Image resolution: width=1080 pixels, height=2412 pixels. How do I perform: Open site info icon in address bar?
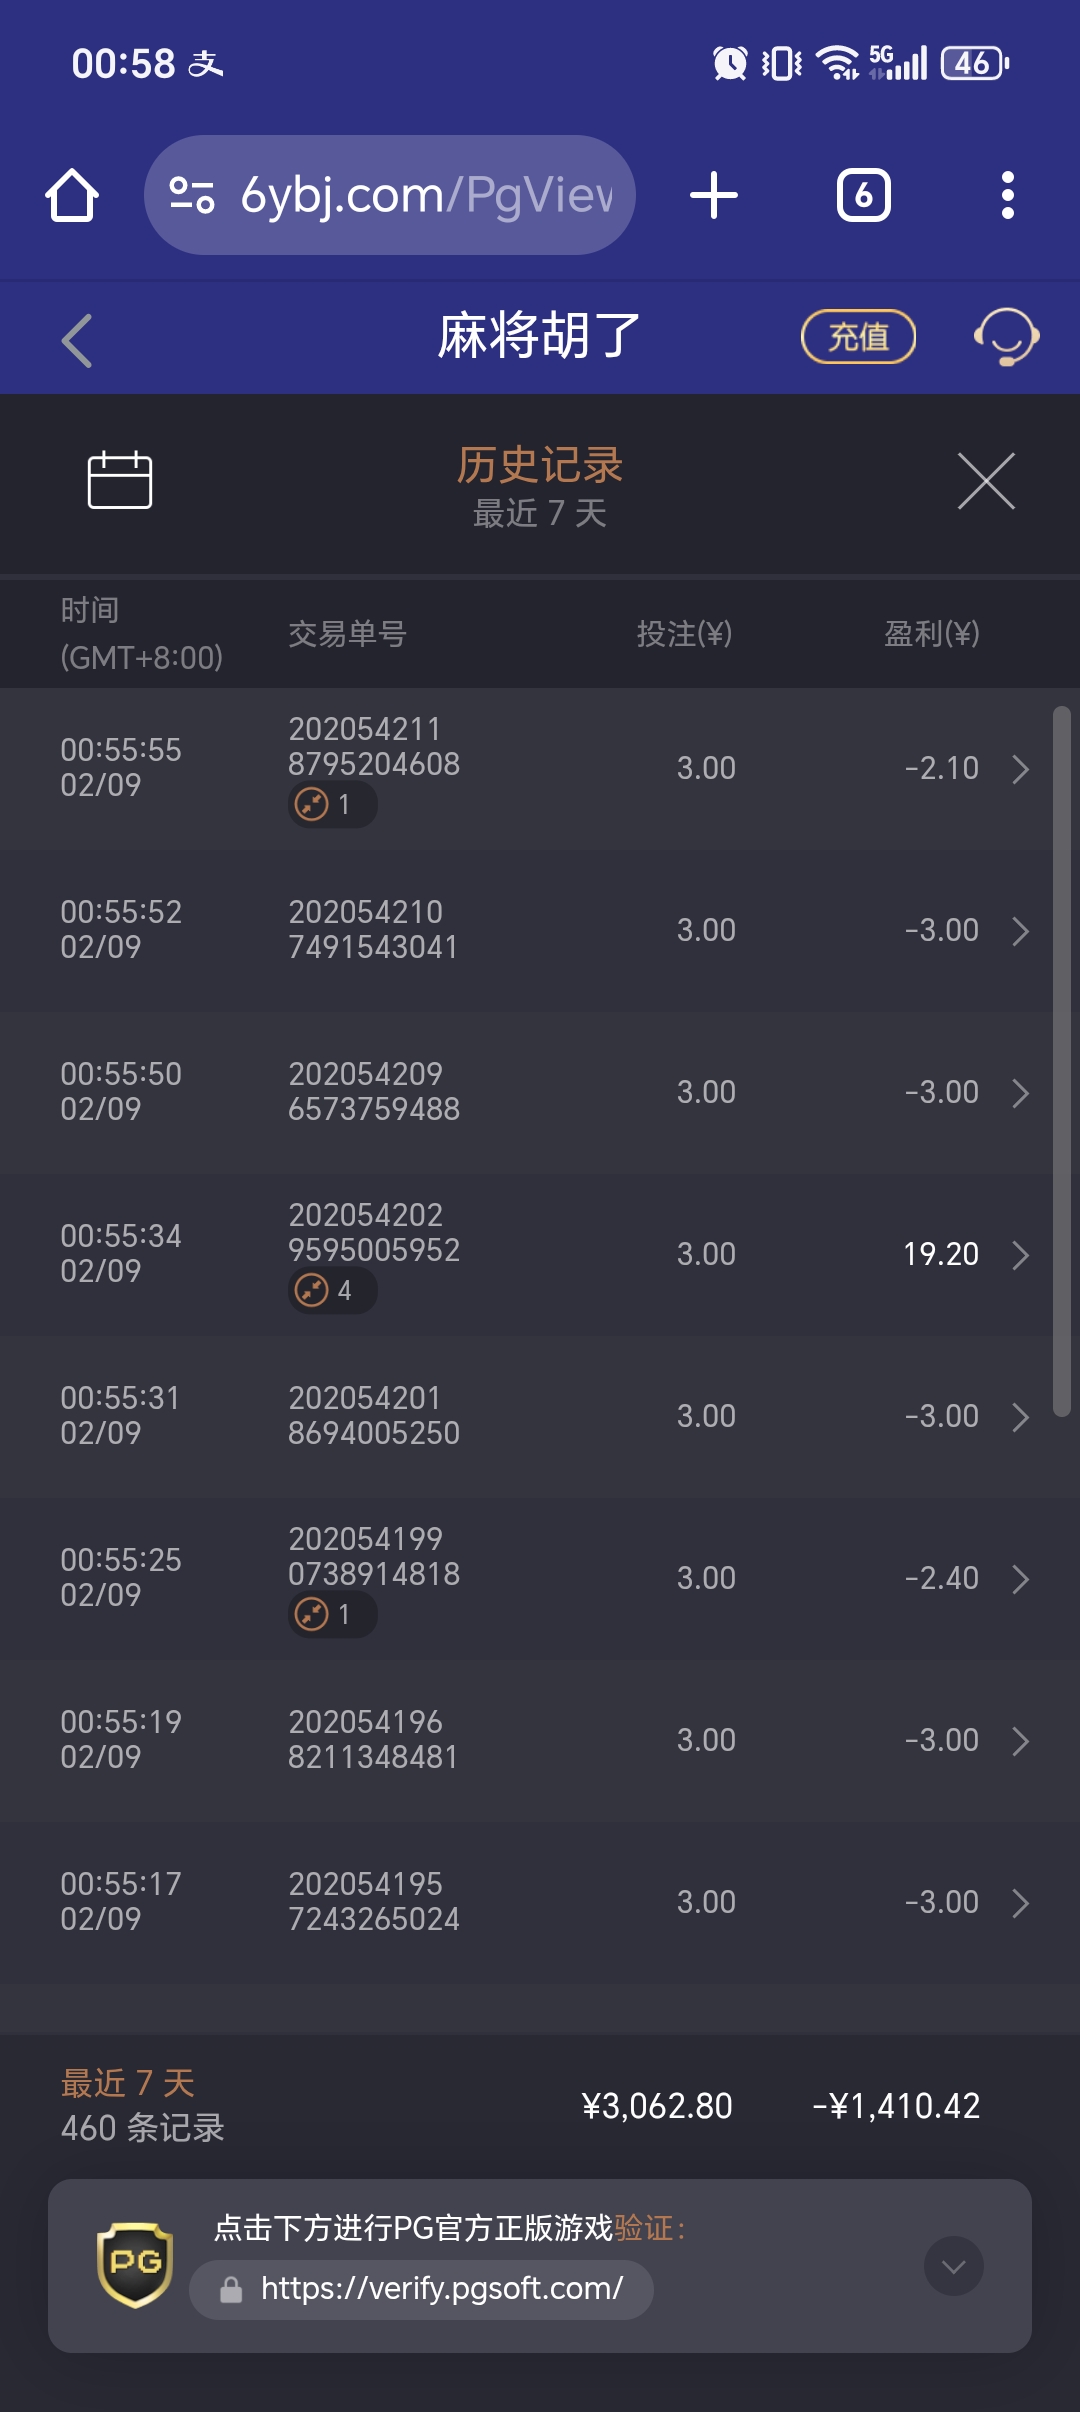192,195
